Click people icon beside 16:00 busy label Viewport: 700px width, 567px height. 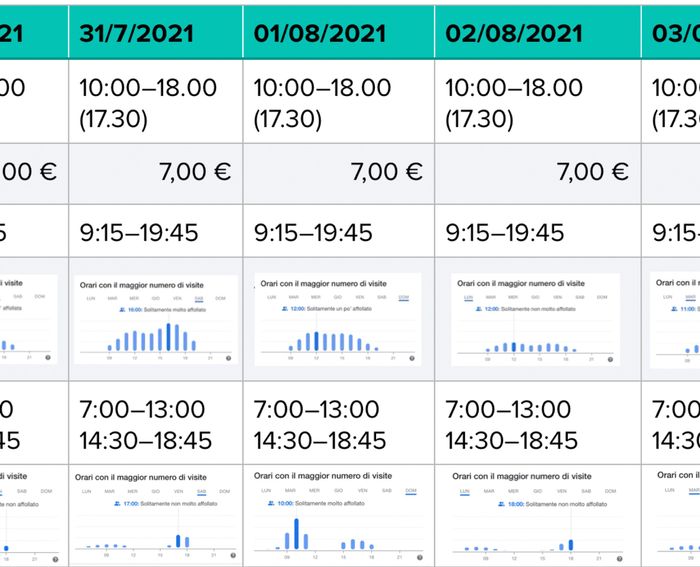(122, 310)
